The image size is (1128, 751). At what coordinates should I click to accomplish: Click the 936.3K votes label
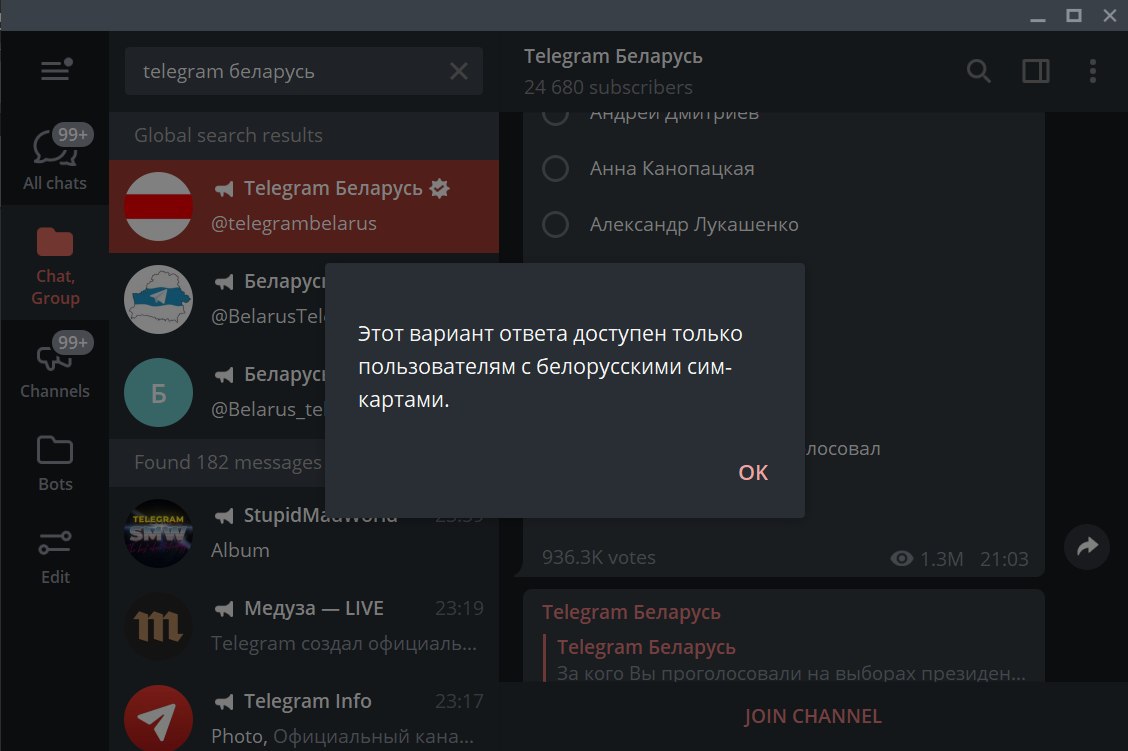click(x=599, y=557)
